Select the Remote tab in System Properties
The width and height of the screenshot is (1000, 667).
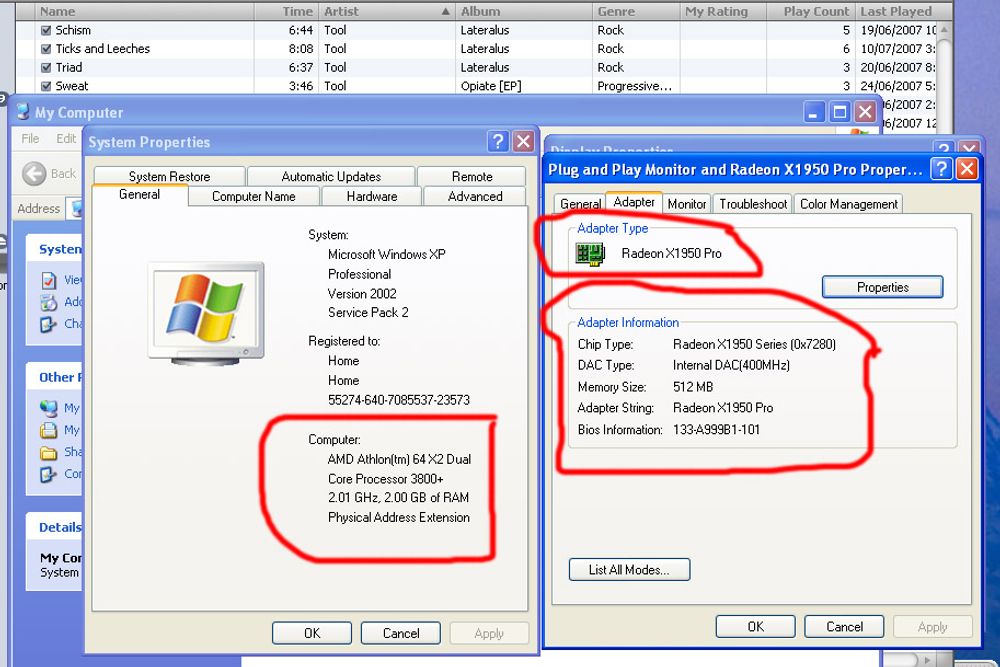472,176
